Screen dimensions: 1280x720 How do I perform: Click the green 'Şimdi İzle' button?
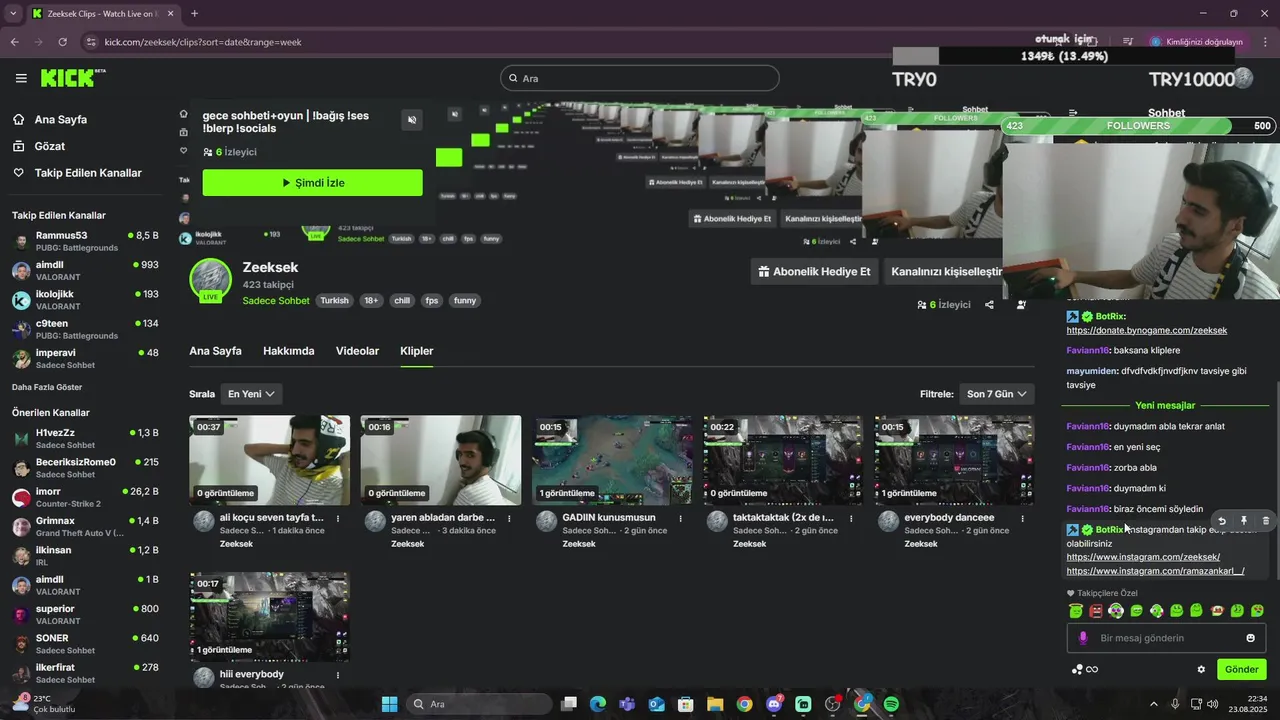coord(312,183)
